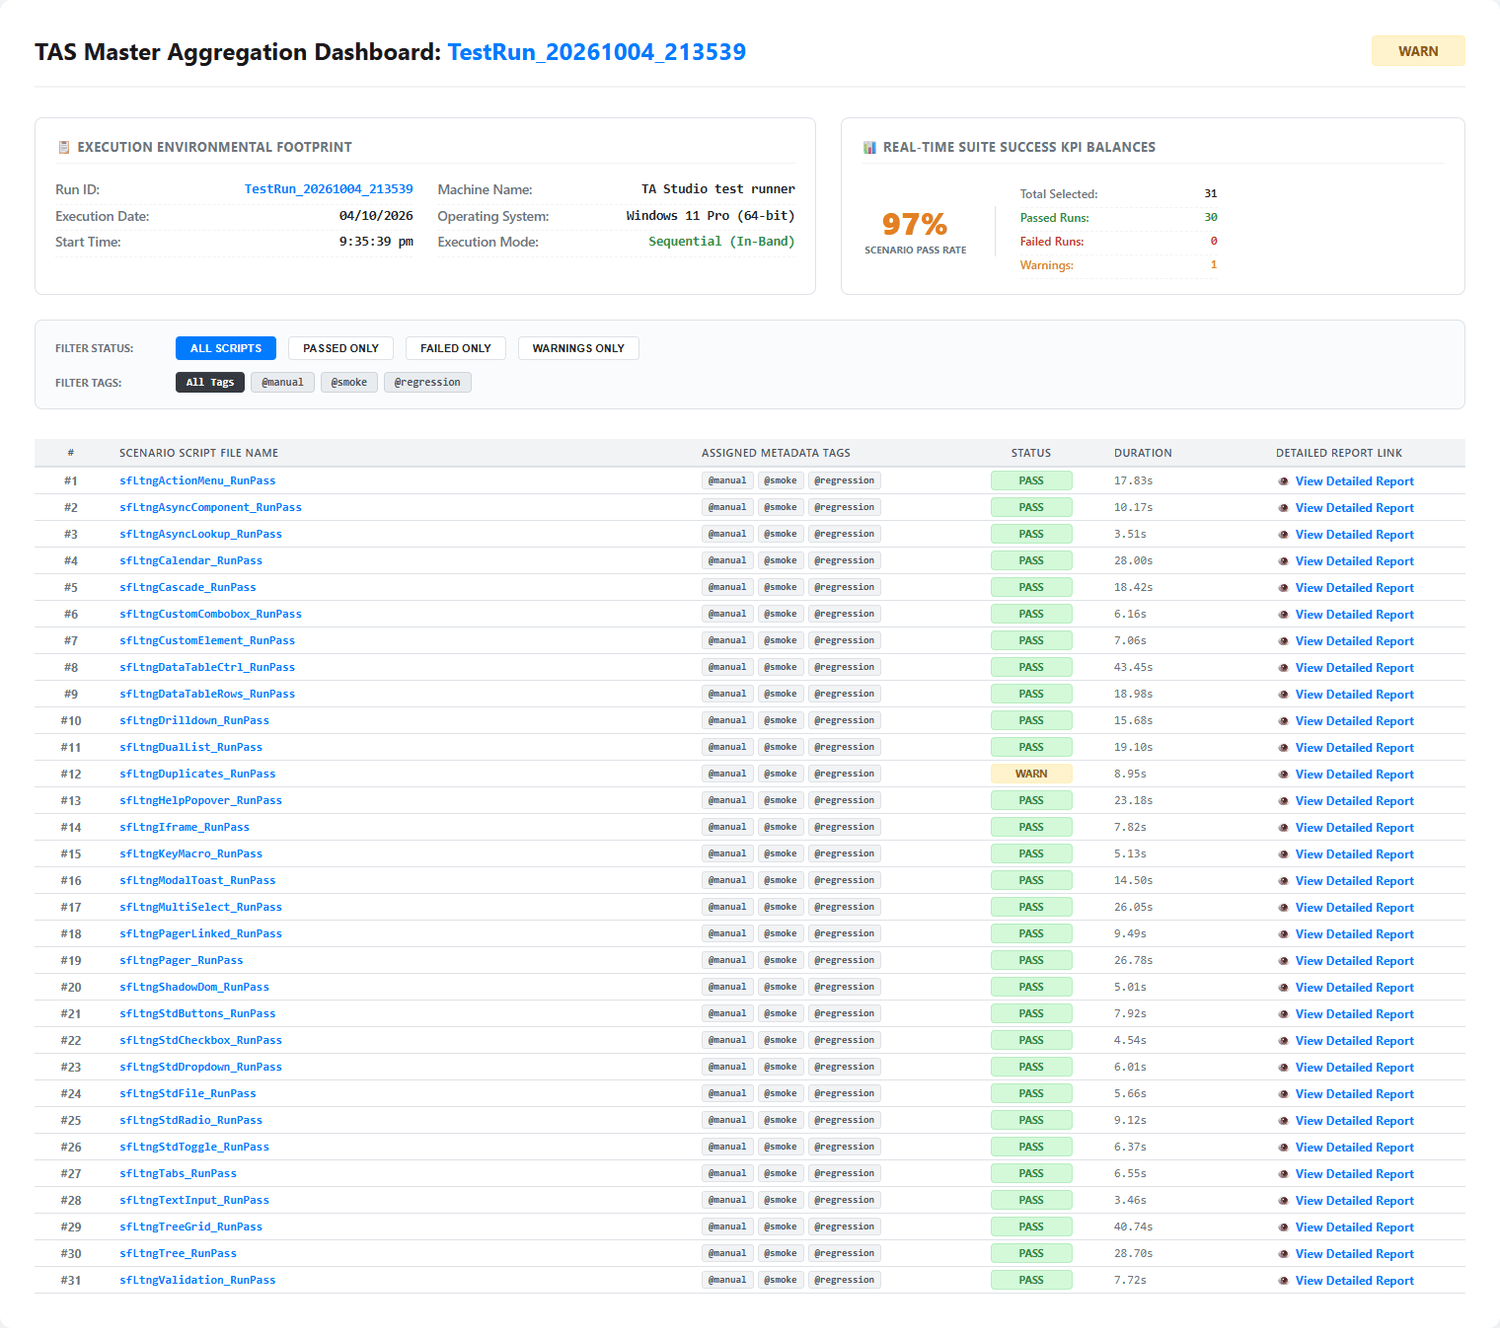The image size is (1500, 1328).
Task: Click the report icon for sfLtngPager_RunPass row #19
Action: click(x=1284, y=961)
